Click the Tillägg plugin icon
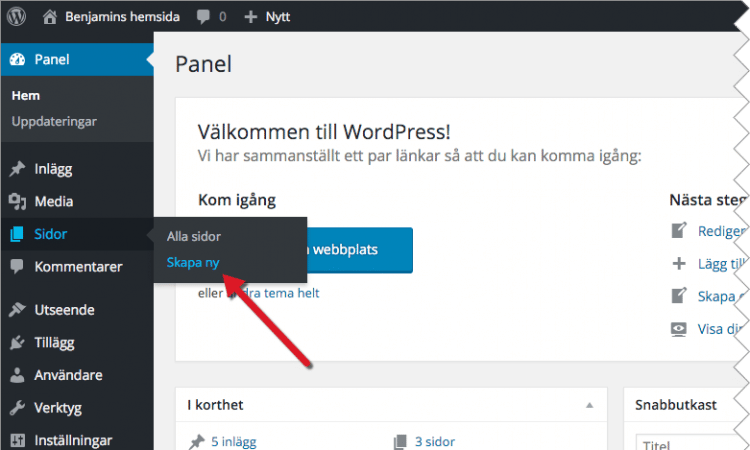Viewport: 750px width, 450px height. pos(17,342)
